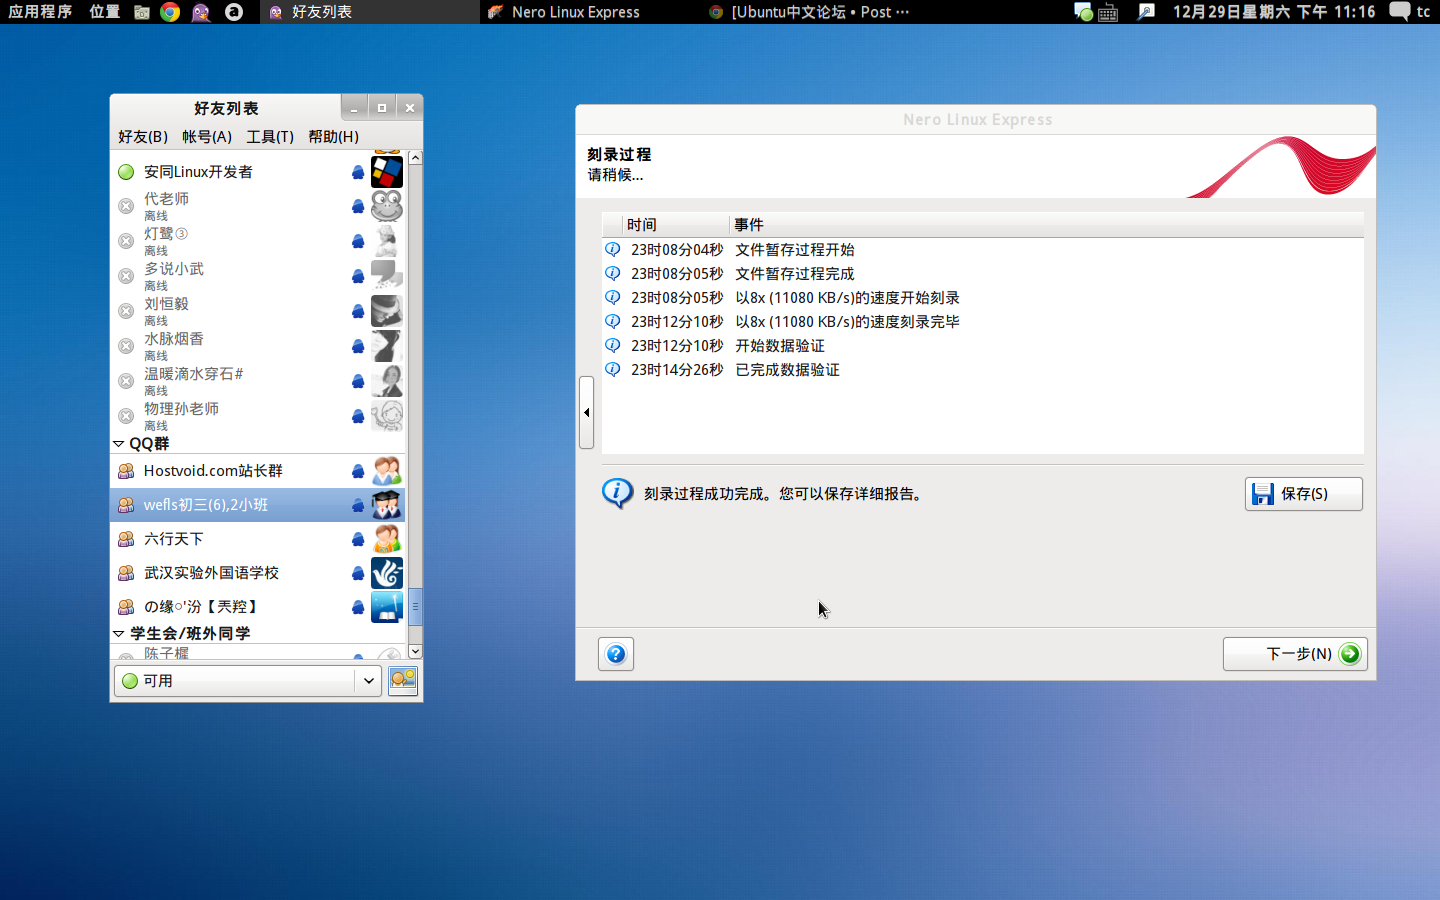Image resolution: width=1440 pixels, height=900 pixels.
Task: Collapse the QQ群 group
Action: click(x=119, y=444)
